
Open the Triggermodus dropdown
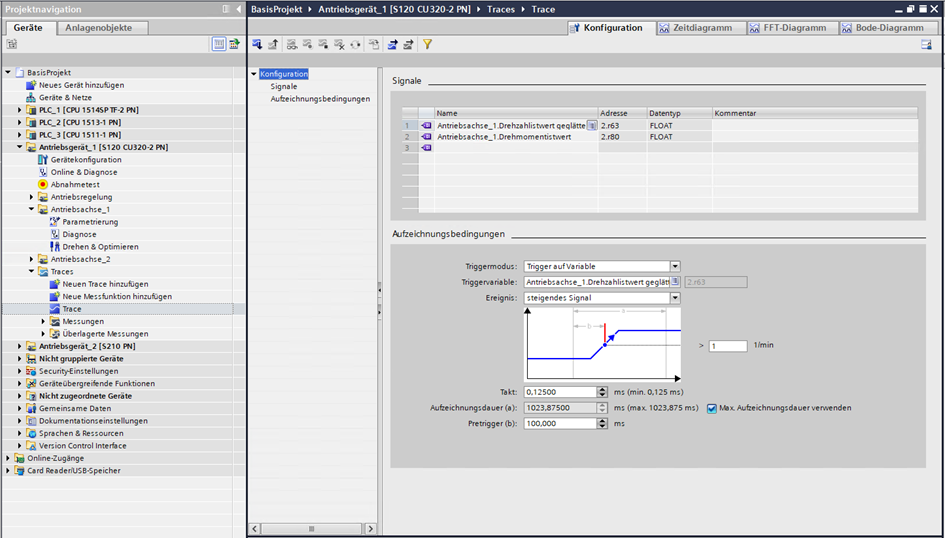click(675, 266)
